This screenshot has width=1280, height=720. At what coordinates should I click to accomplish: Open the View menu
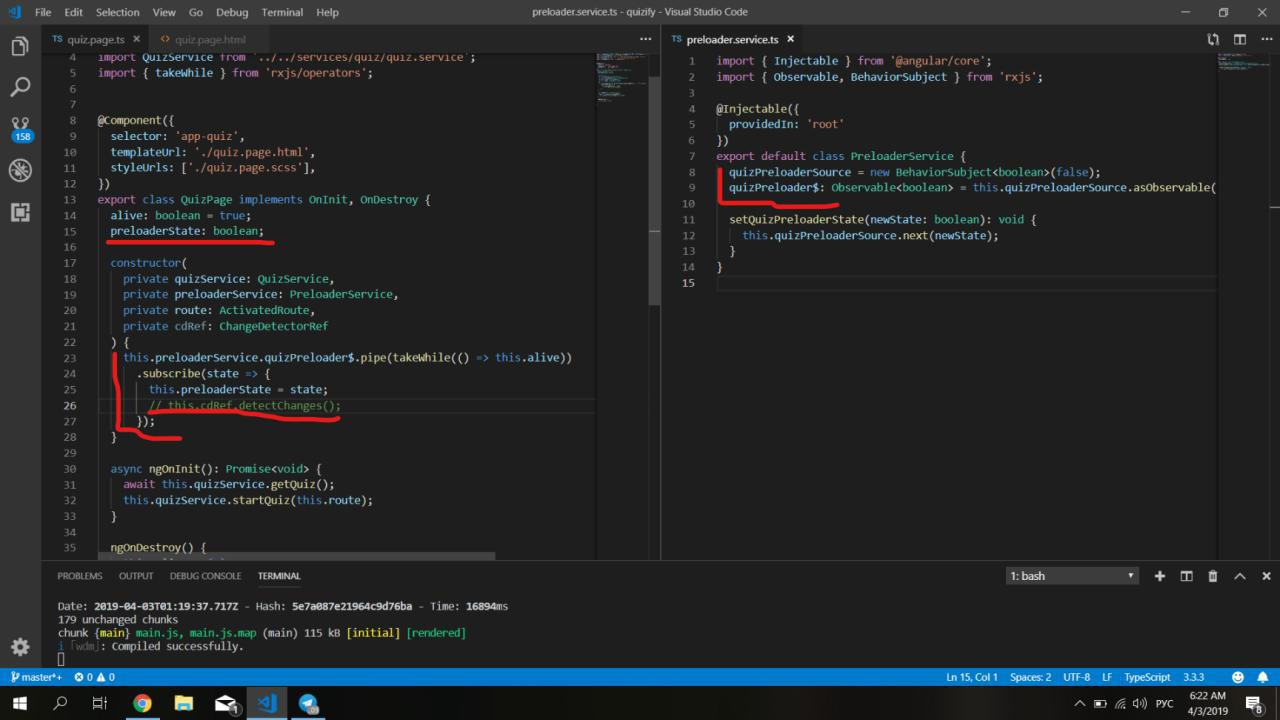pyautogui.click(x=165, y=12)
